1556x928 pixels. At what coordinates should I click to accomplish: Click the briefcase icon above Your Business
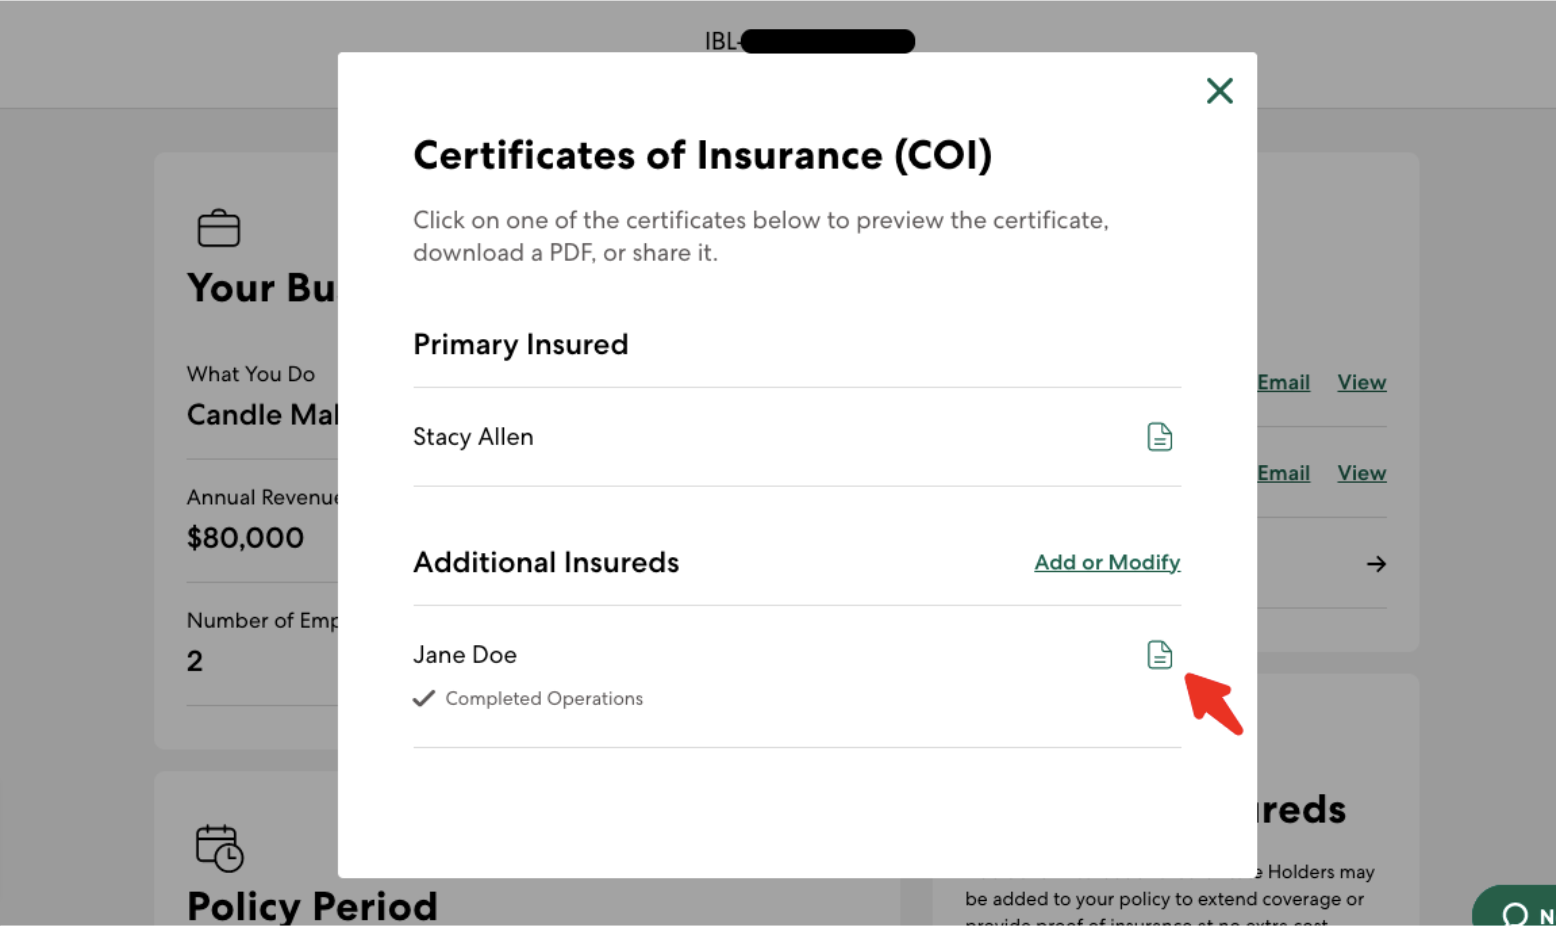click(x=218, y=228)
